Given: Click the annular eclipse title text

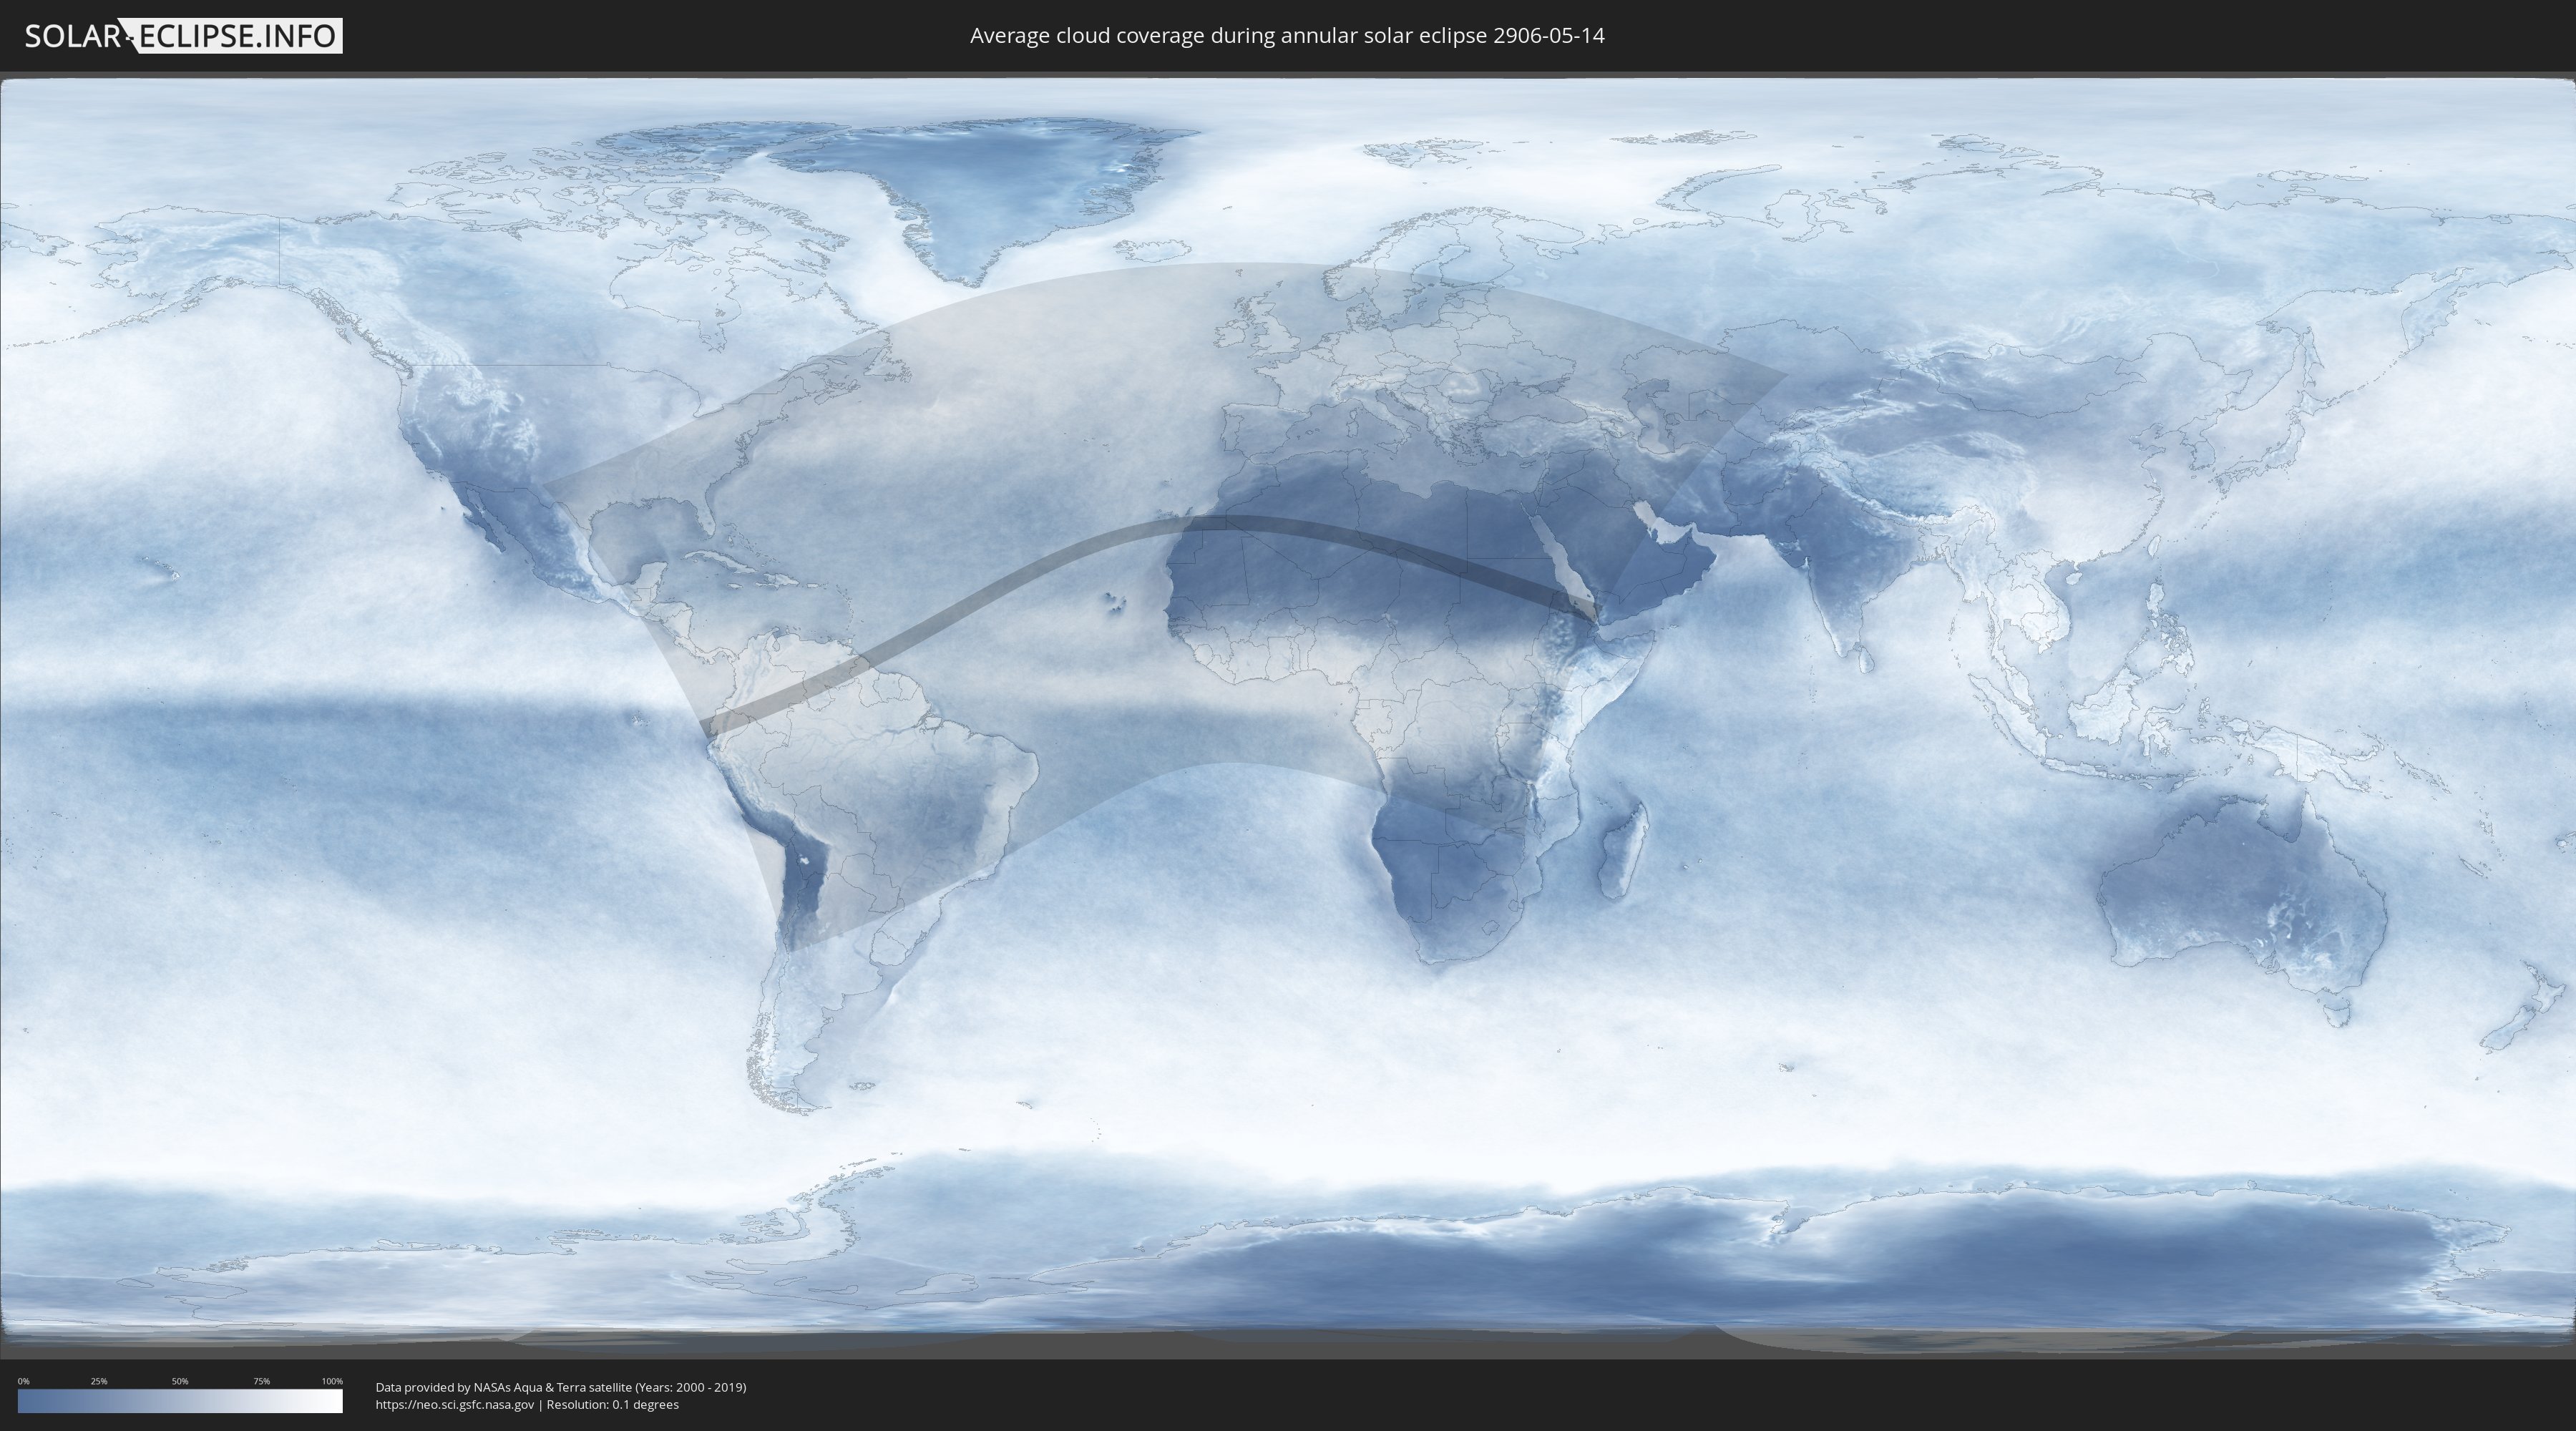Looking at the screenshot, I should coord(1287,36).
